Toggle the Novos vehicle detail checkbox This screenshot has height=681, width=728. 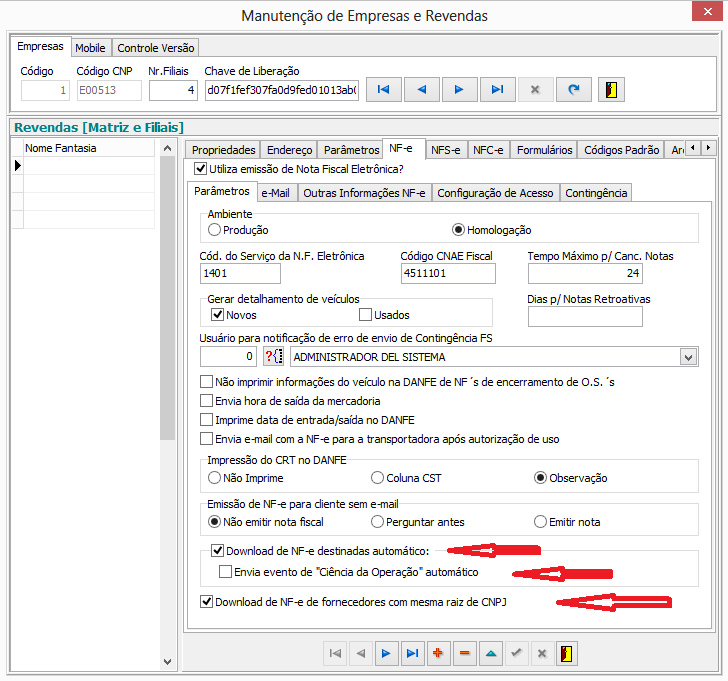tap(217, 315)
